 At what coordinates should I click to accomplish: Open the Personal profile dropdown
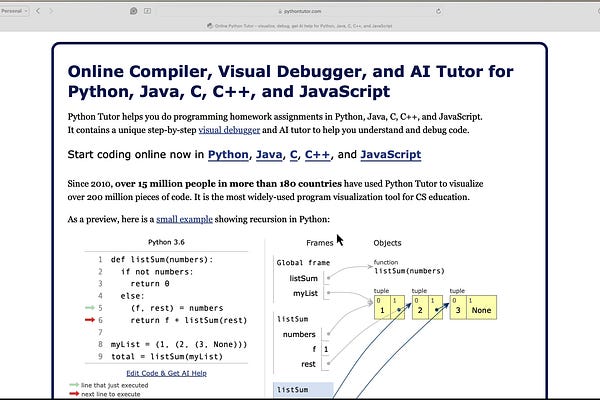click(14, 11)
